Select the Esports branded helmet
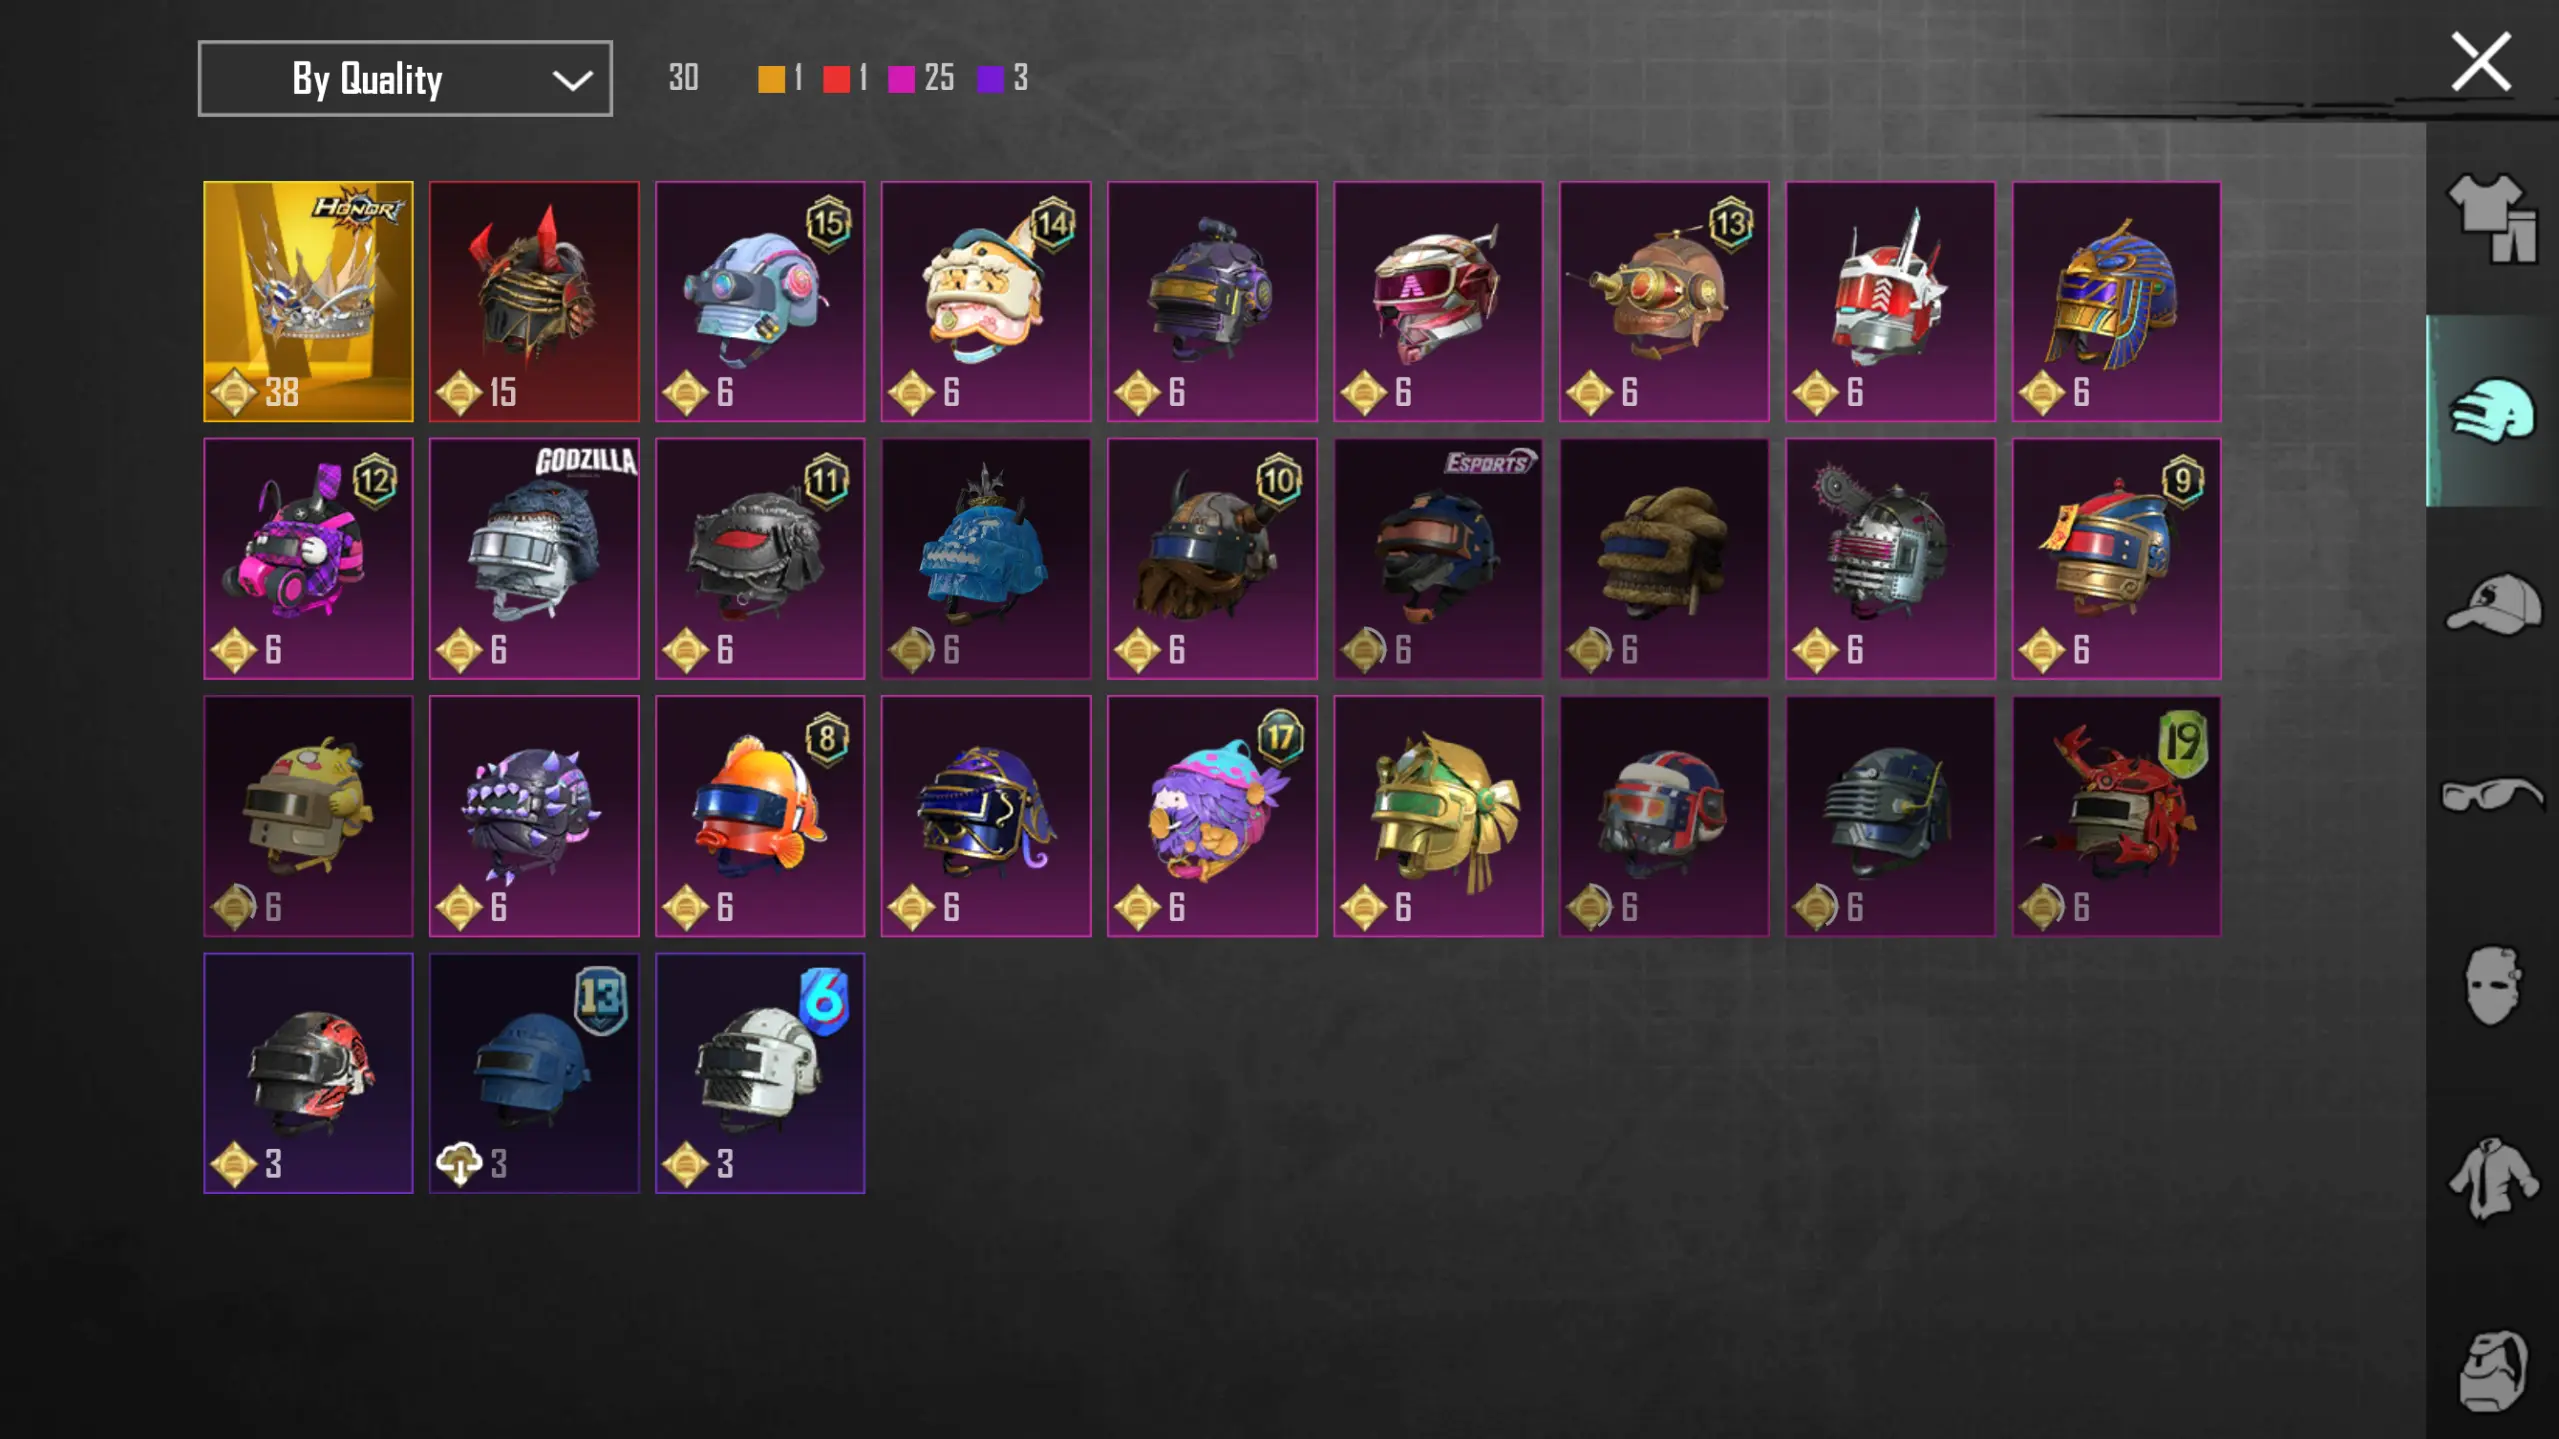 [1438, 558]
